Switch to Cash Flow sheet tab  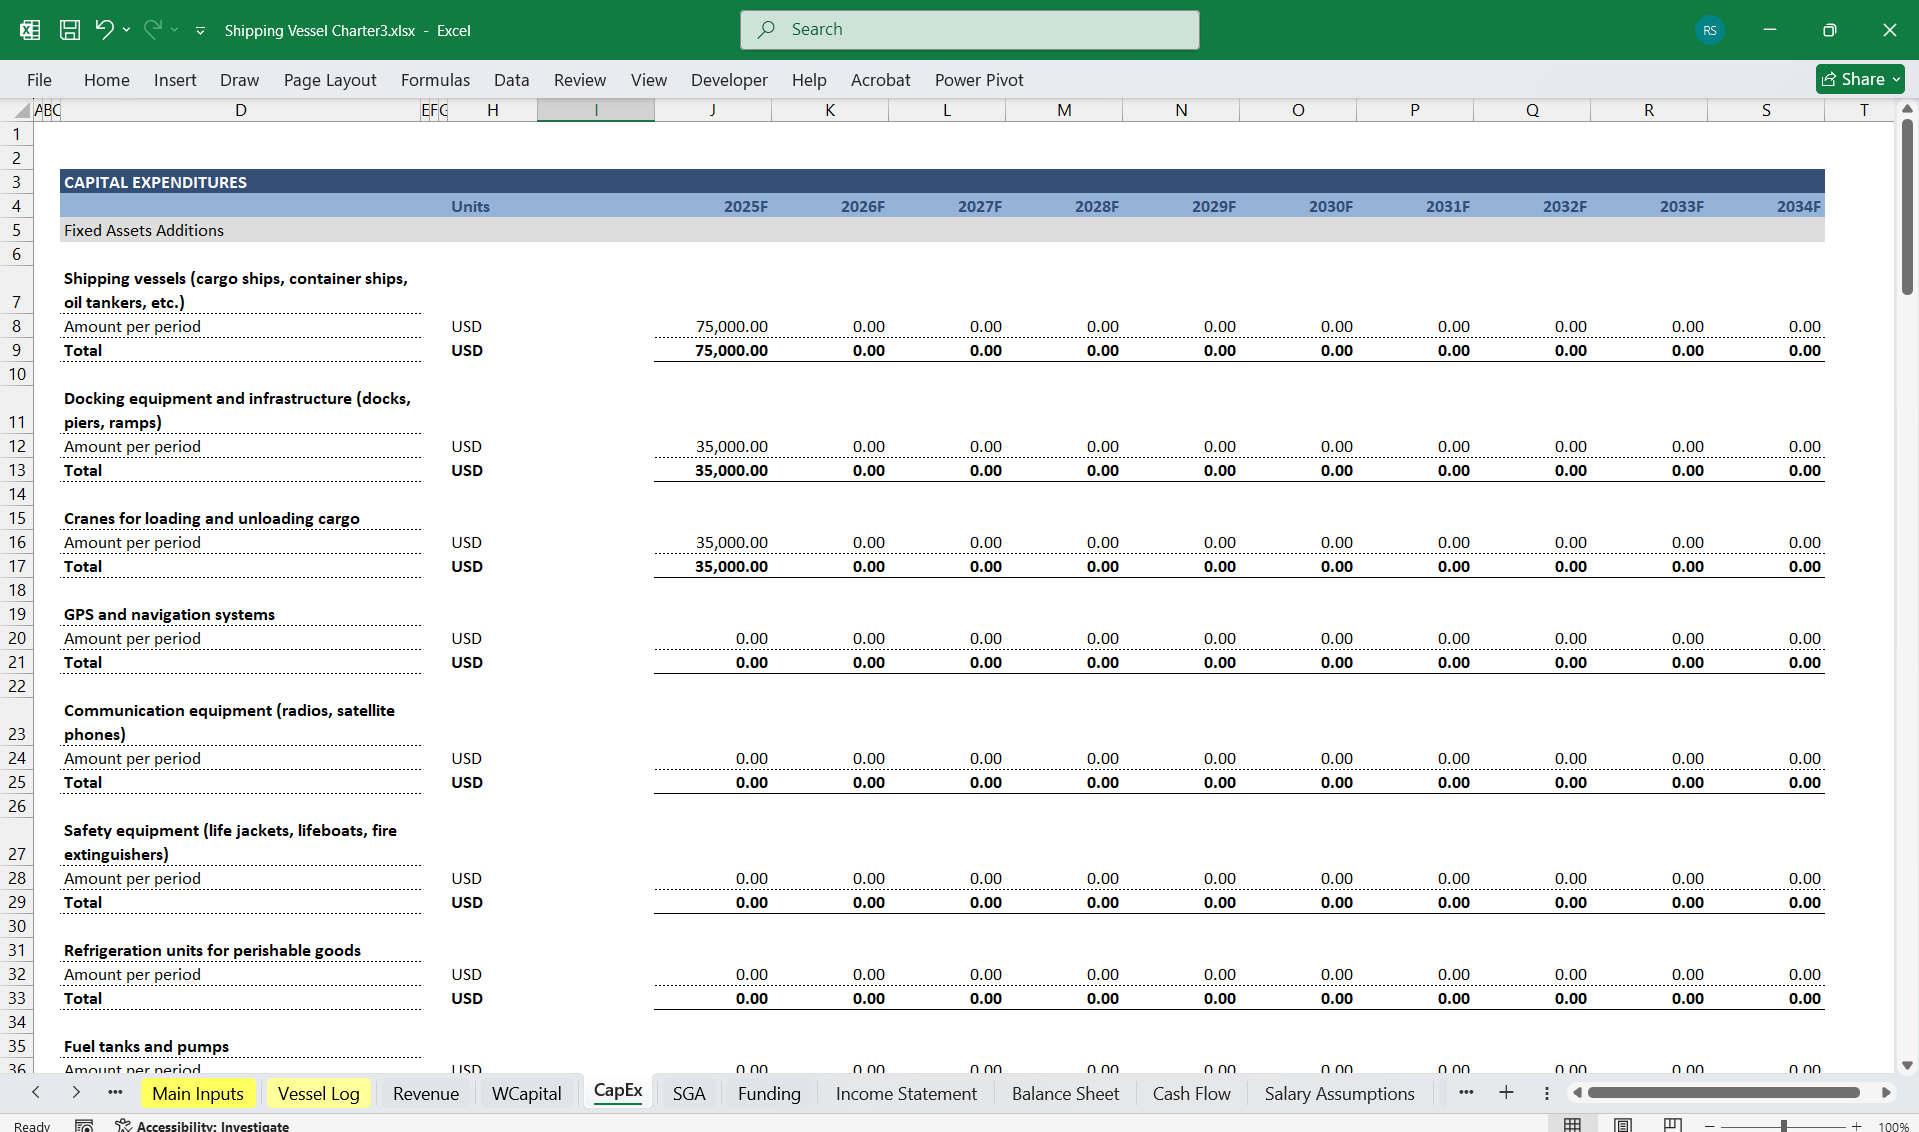1191,1093
